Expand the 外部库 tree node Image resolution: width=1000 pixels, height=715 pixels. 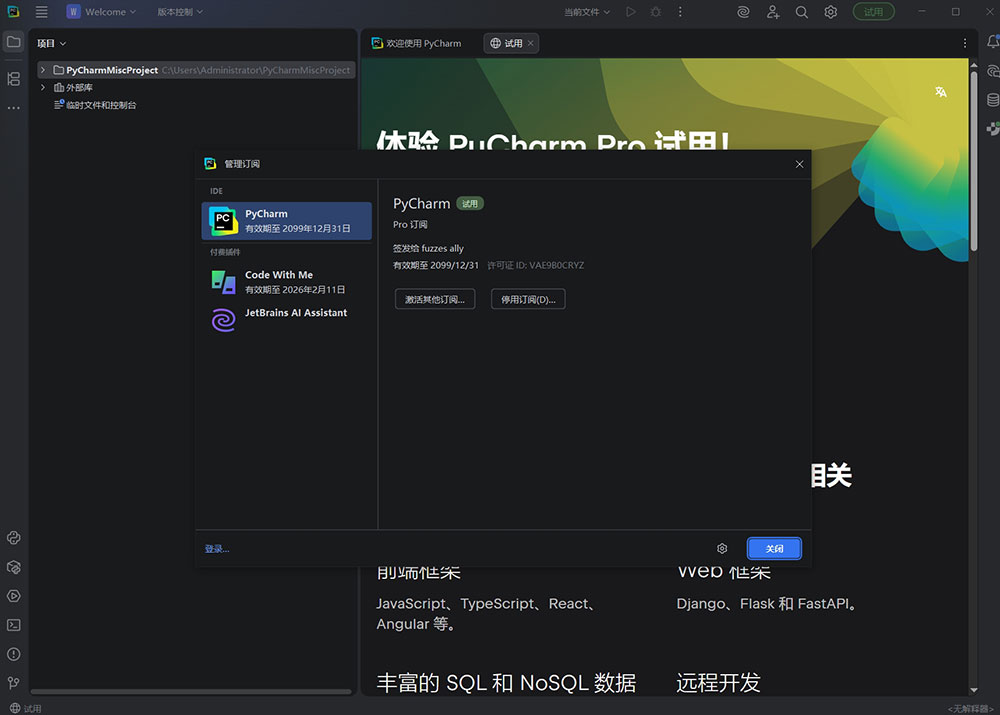43,88
